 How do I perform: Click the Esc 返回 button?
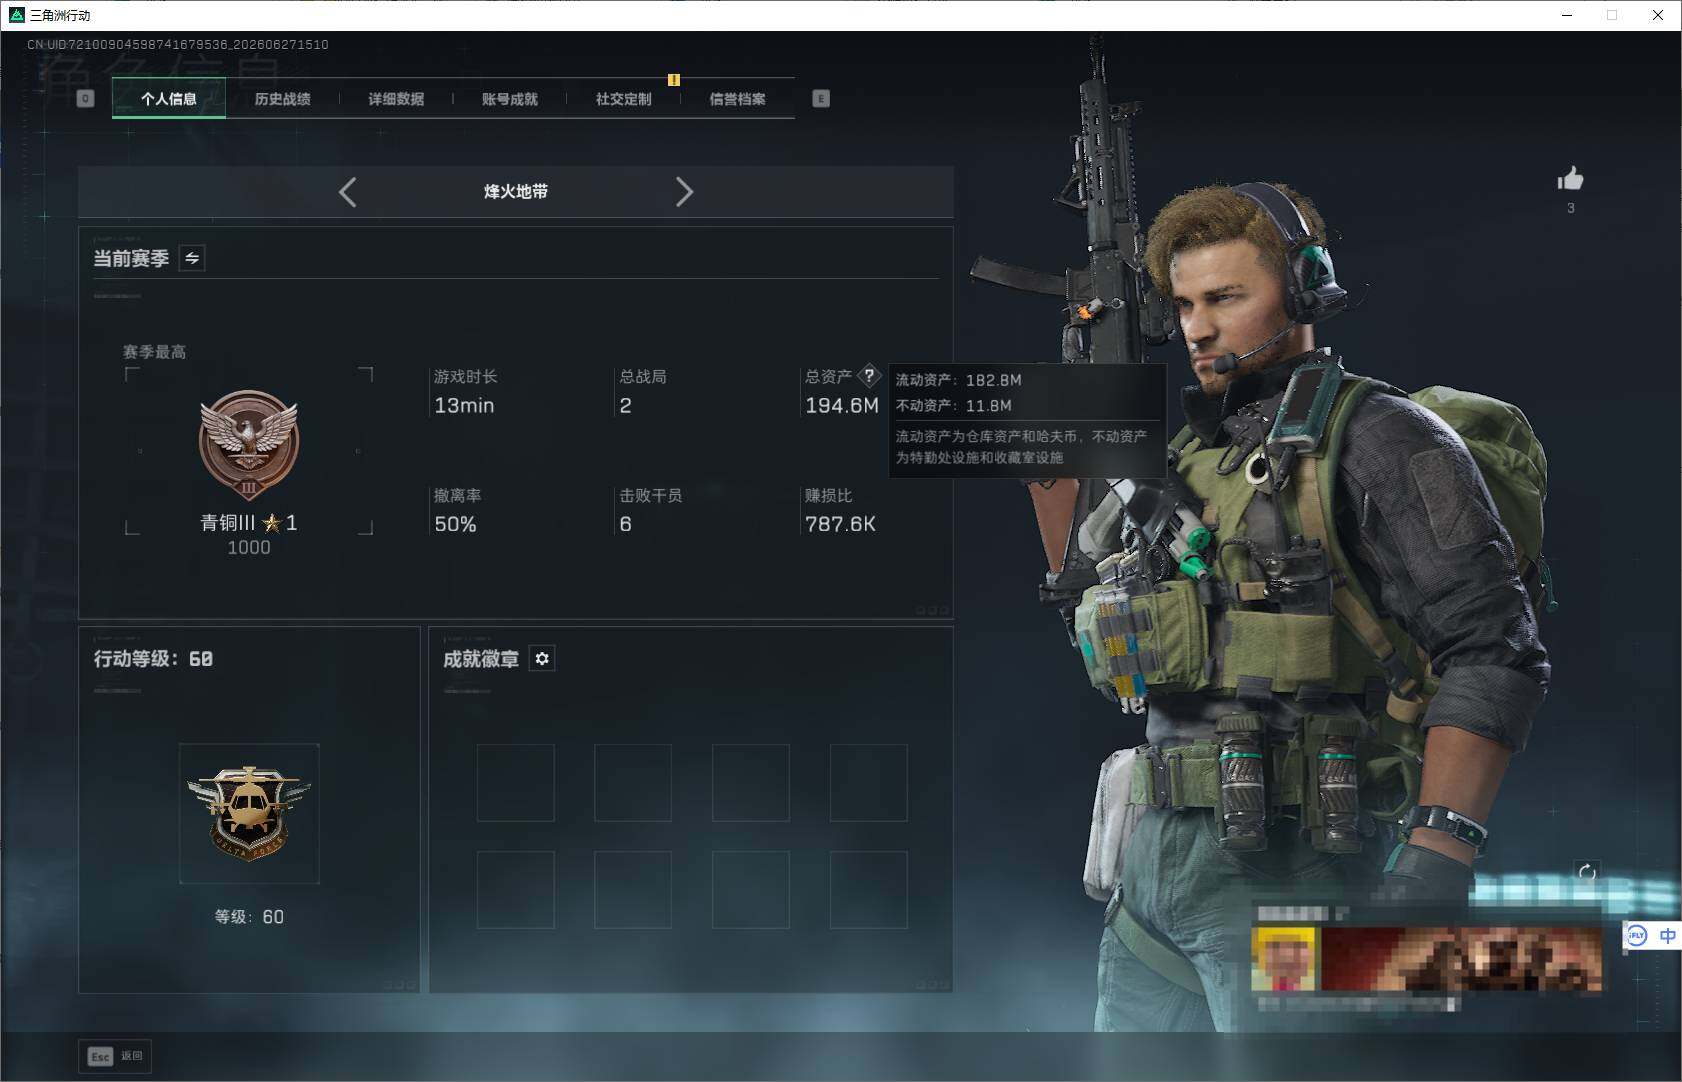115,1056
